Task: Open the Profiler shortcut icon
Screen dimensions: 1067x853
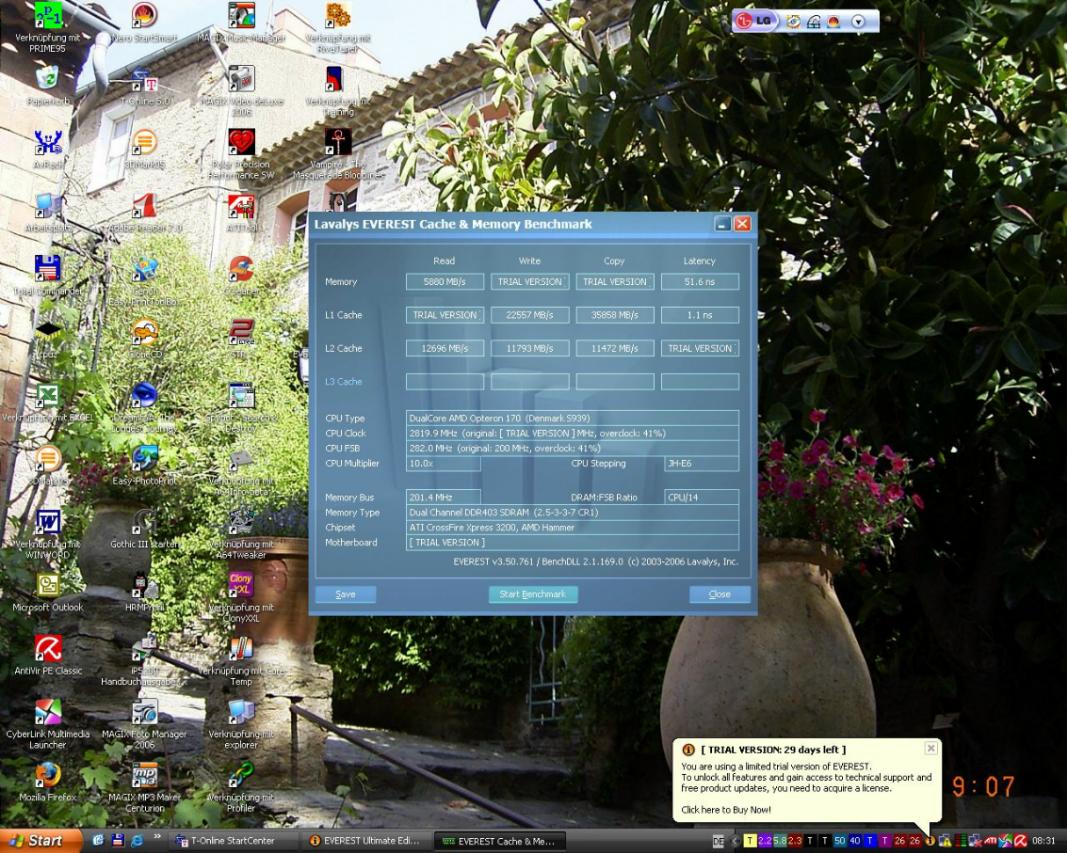Action: (241, 775)
